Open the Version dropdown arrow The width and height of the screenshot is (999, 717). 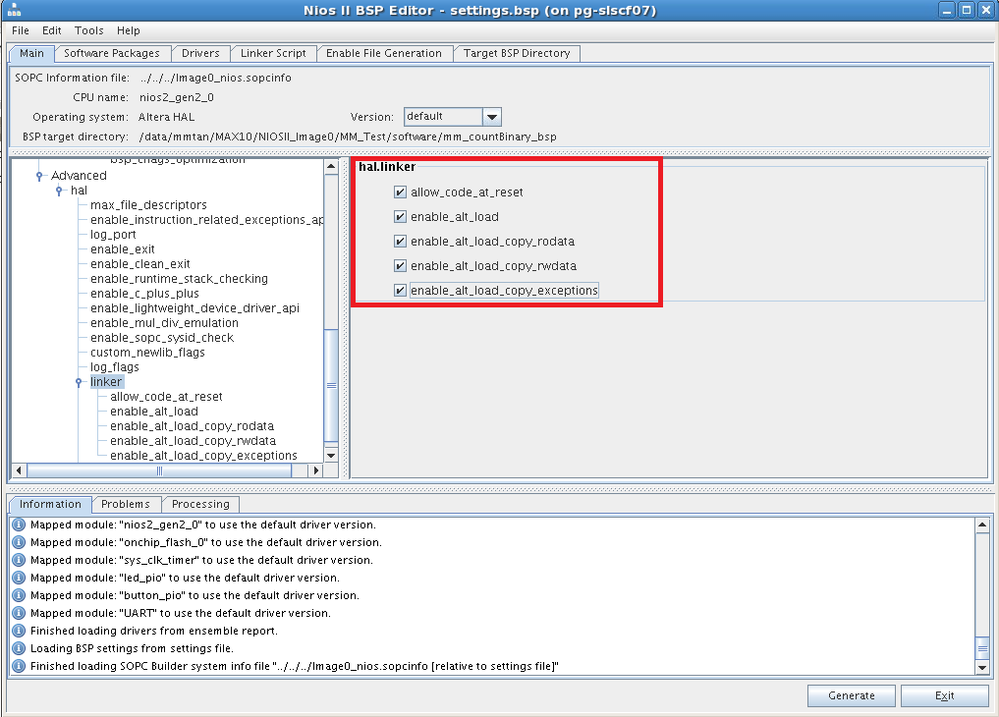pos(492,117)
